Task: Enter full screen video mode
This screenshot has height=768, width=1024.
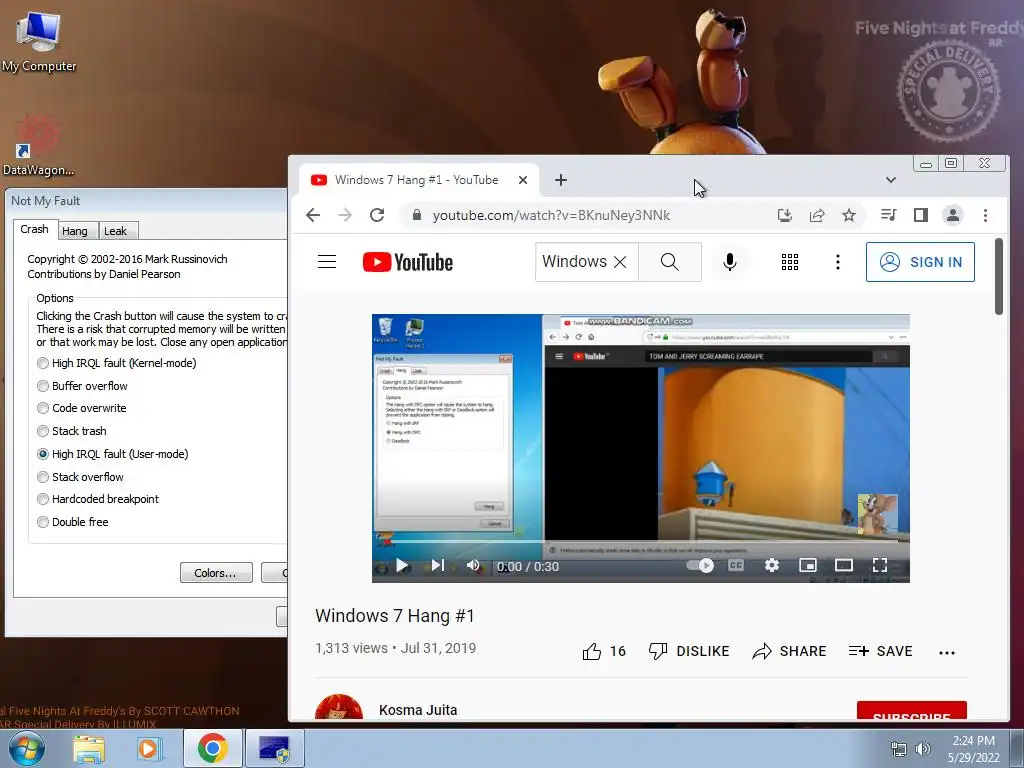Action: (x=880, y=566)
